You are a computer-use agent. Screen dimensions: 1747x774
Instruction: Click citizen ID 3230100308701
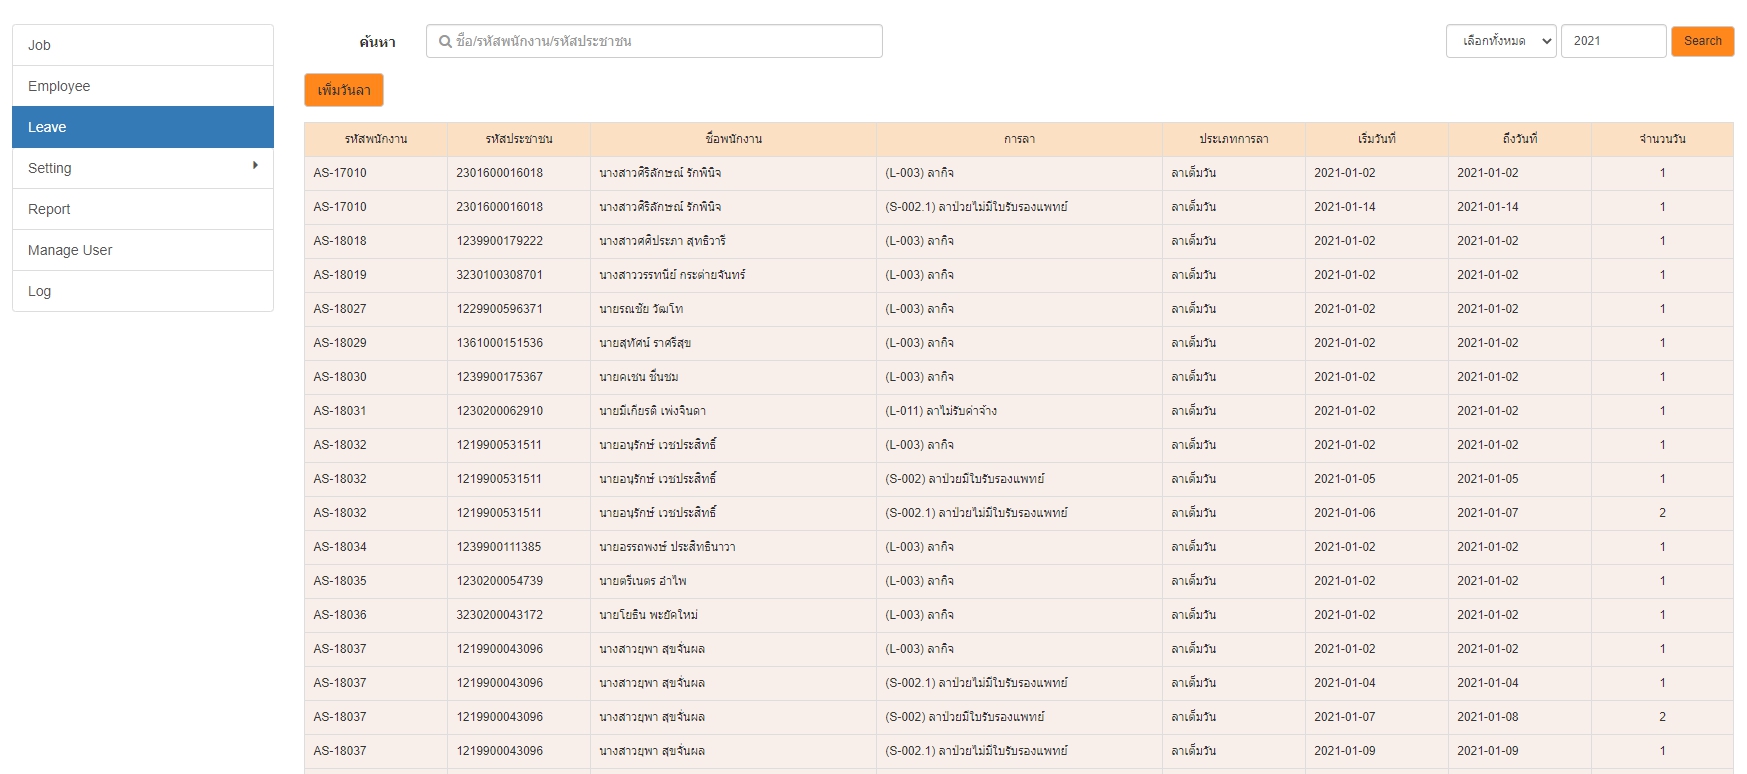coord(499,275)
